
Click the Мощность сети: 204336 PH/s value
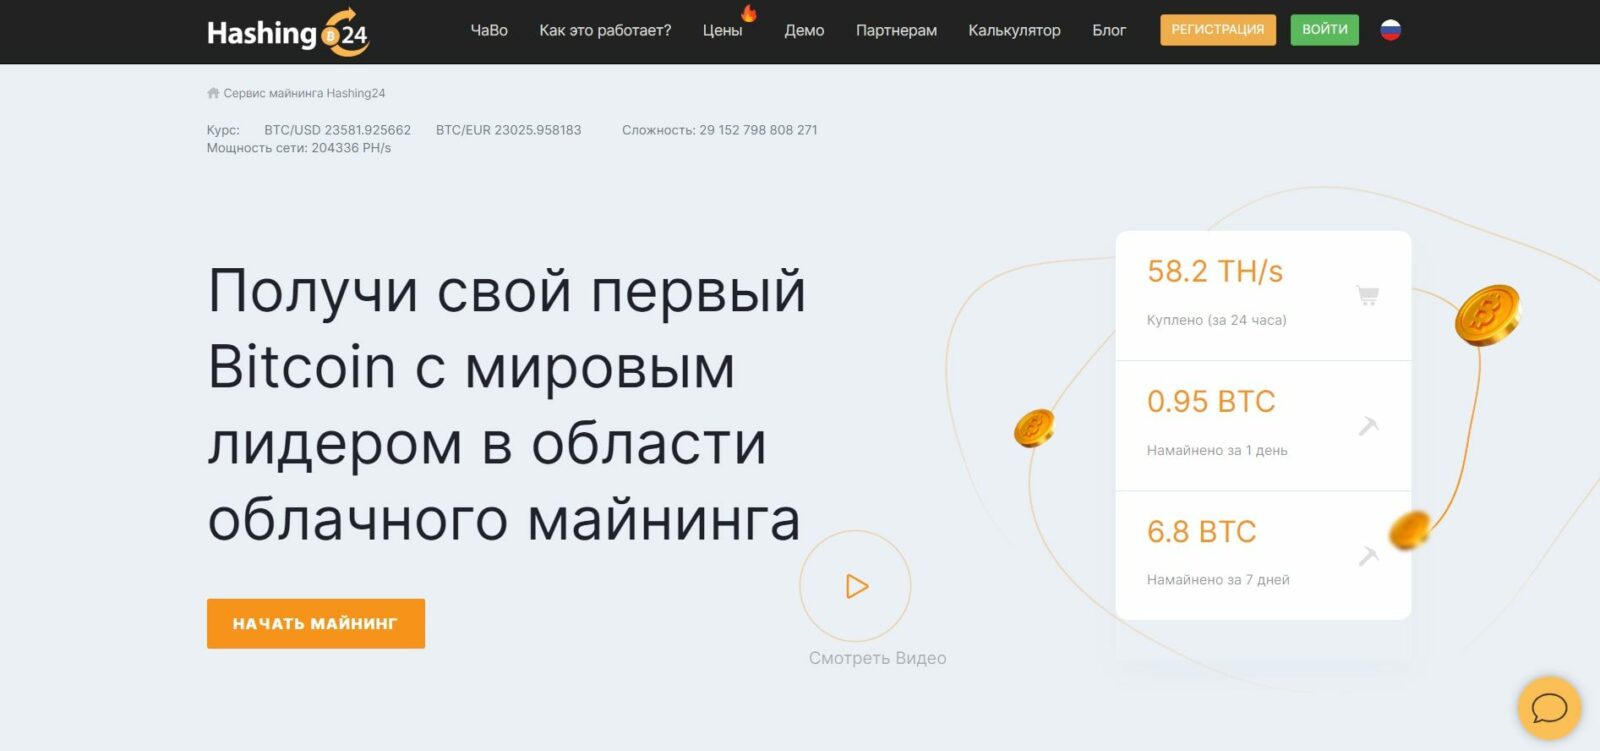pos(299,148)
